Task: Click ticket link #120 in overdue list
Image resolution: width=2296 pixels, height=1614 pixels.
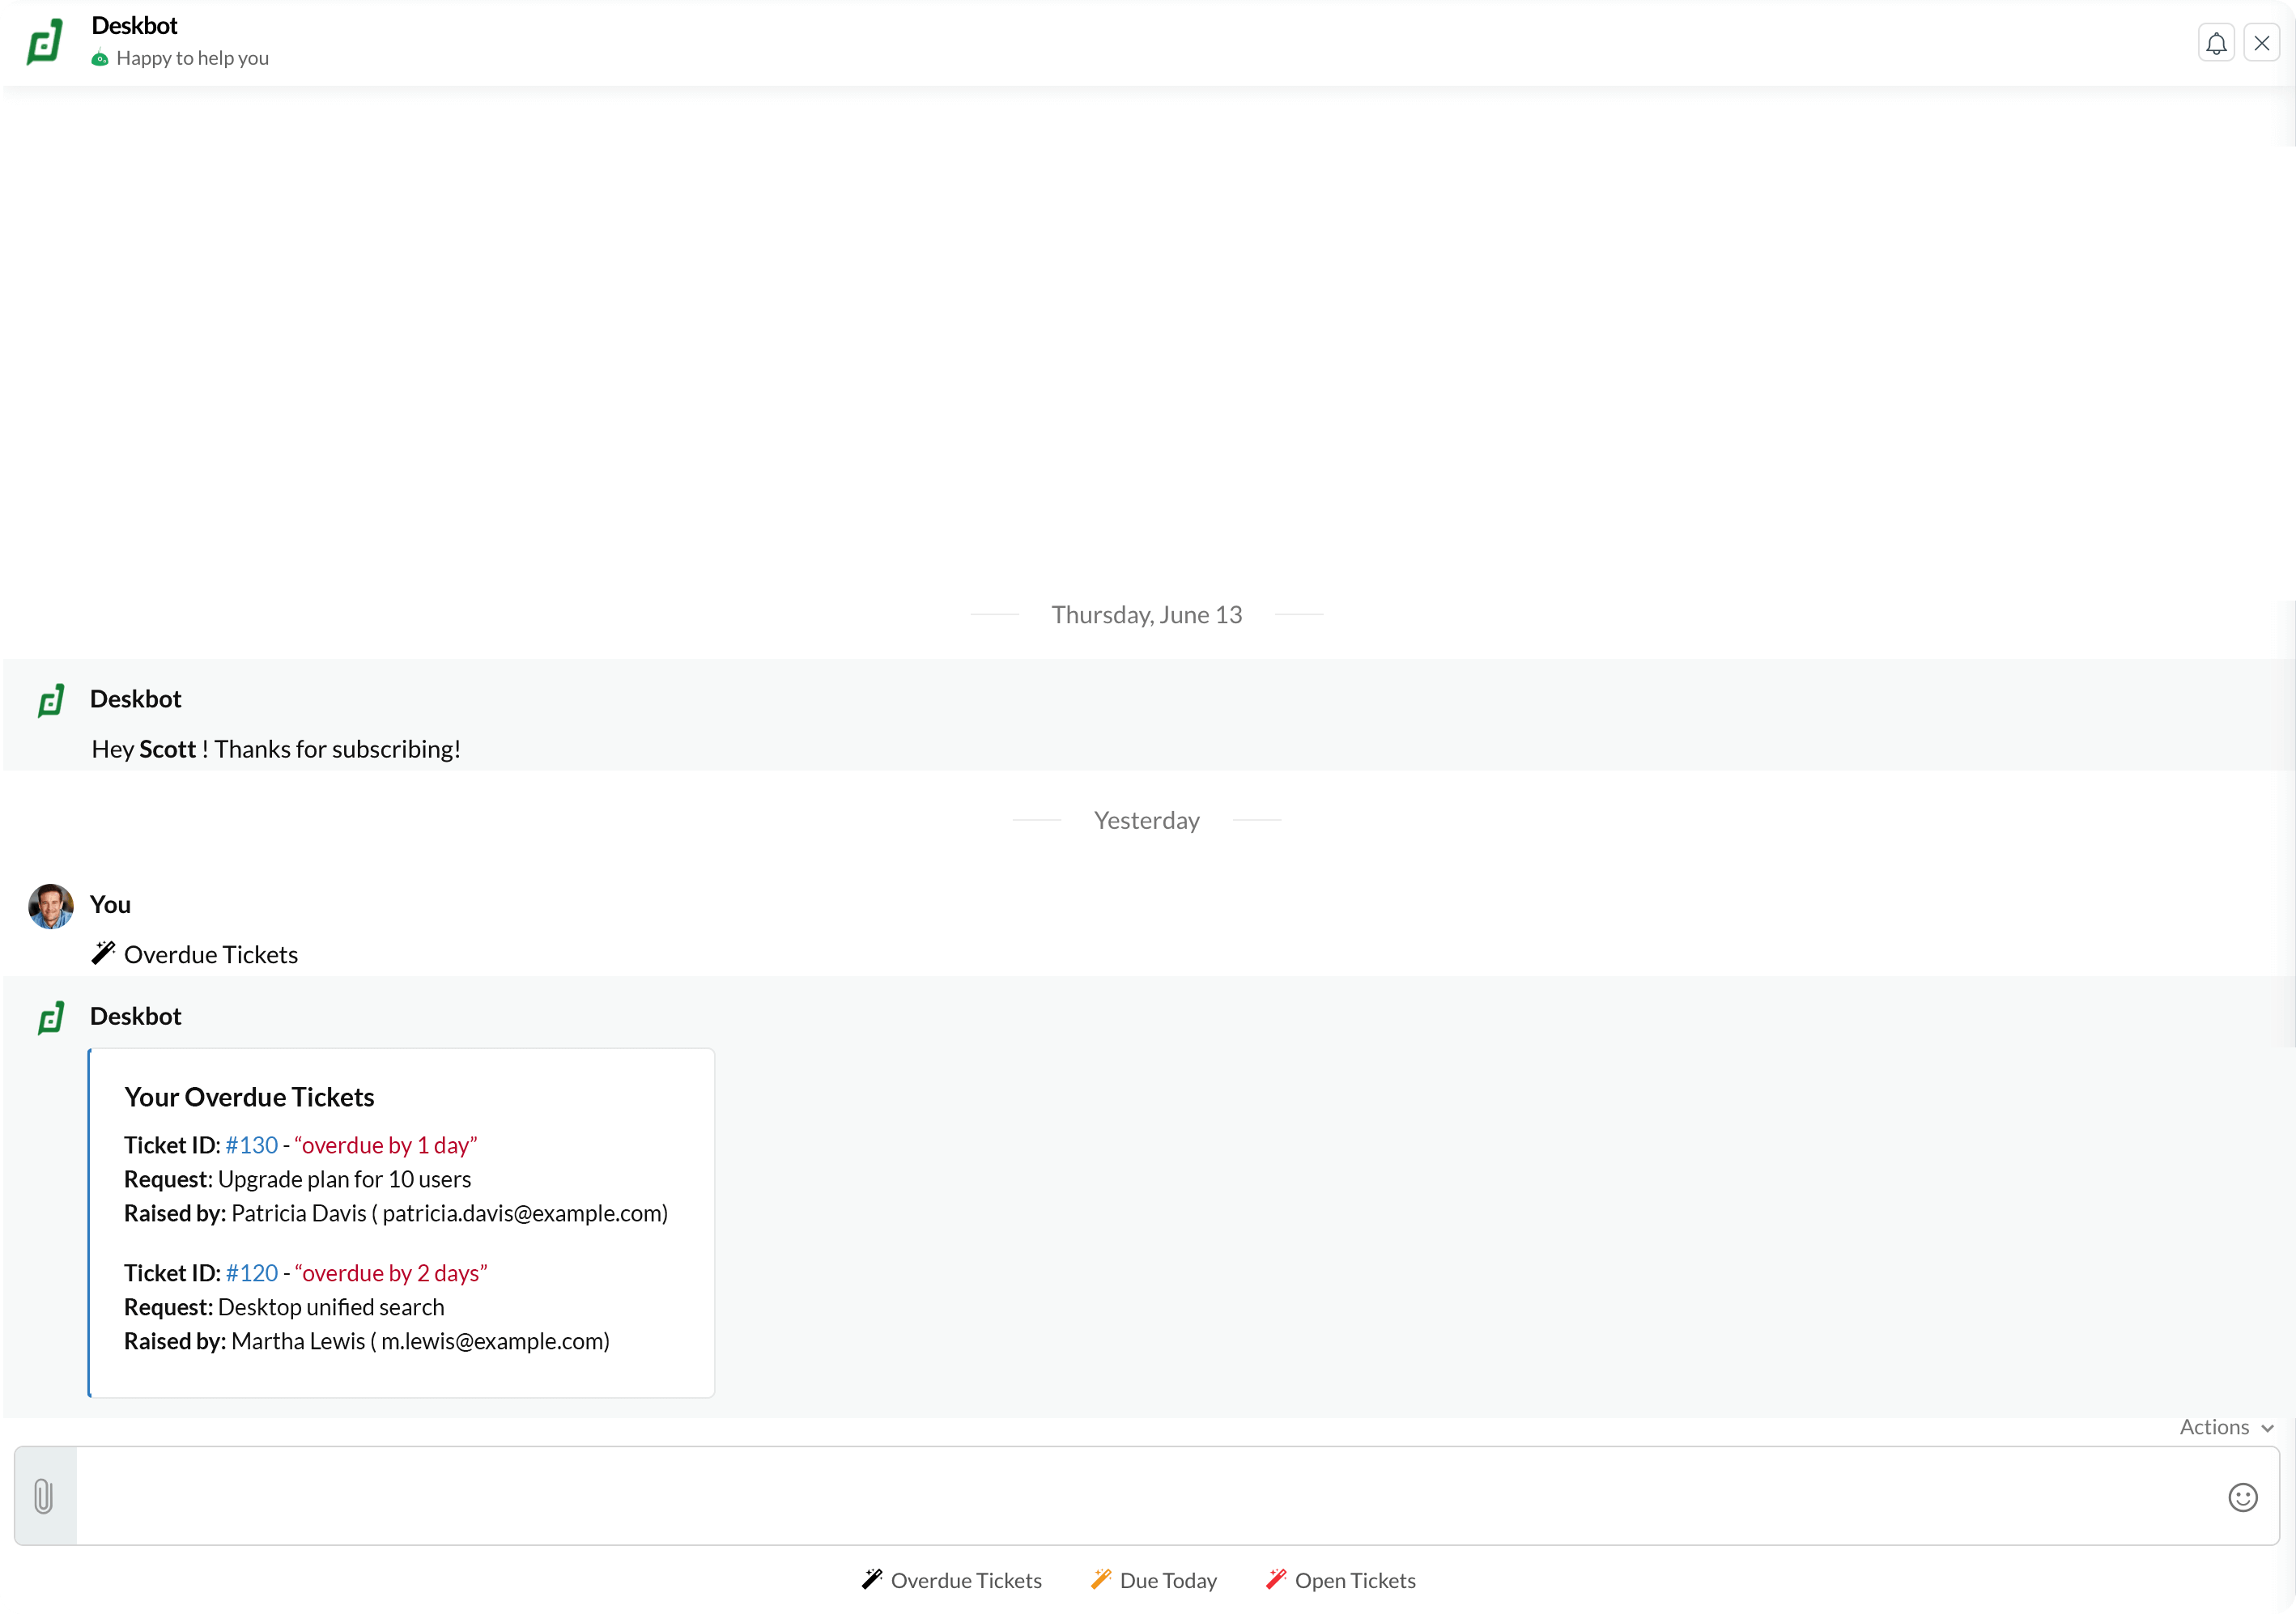Action: (250, 1272)
